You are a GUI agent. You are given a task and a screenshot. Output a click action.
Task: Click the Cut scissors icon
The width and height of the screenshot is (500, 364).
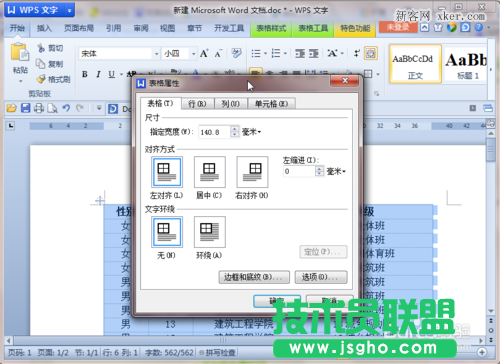41,48
